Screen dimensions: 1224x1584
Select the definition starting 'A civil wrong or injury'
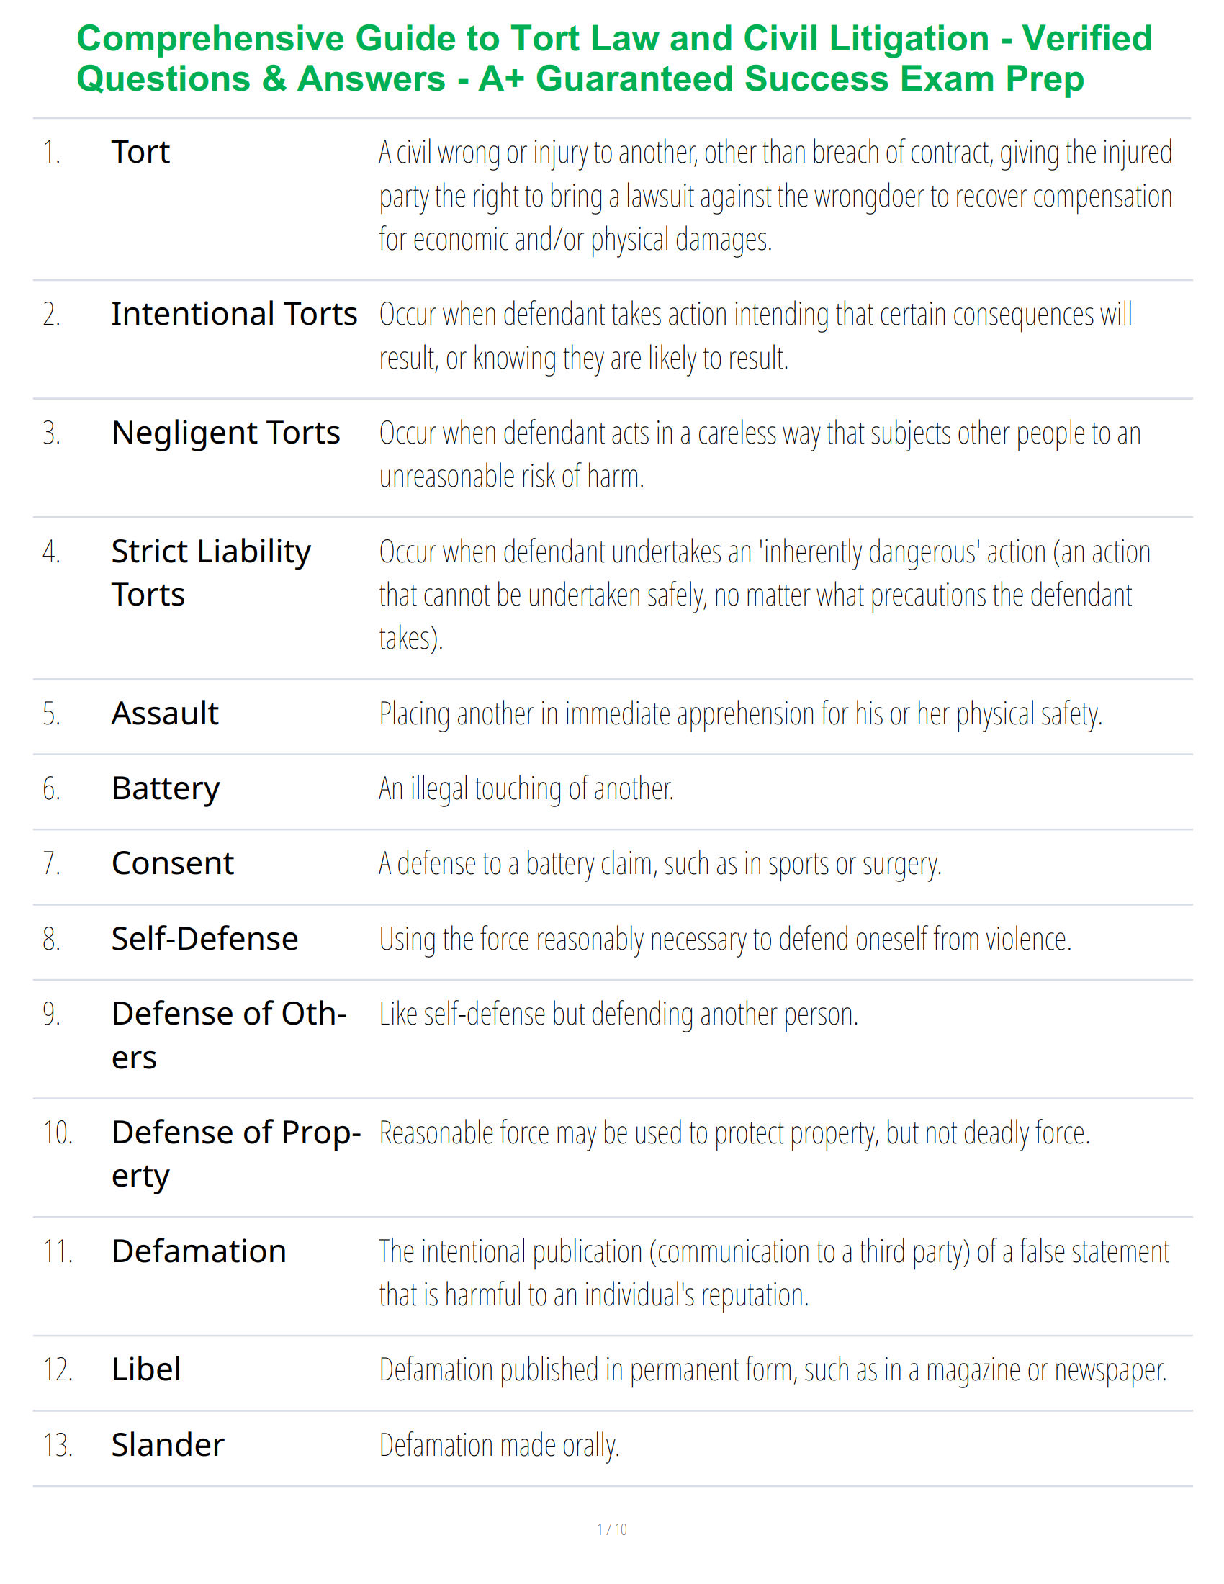tap(775, 196)
